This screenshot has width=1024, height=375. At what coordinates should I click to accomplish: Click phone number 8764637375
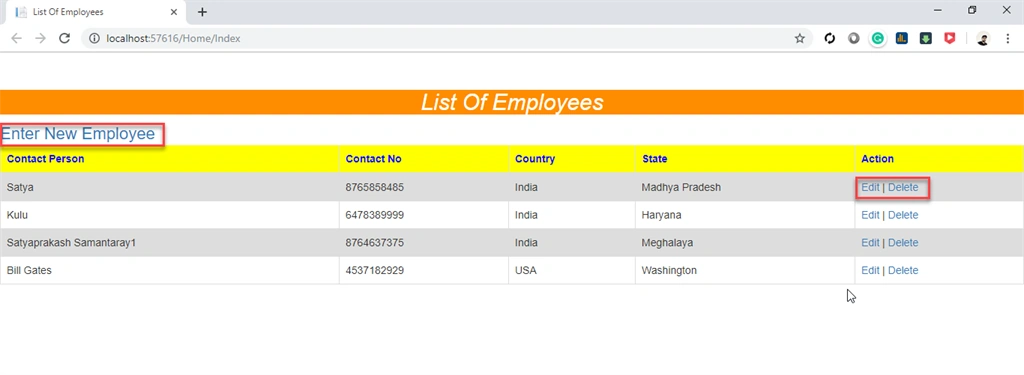click(x=375, y=243)
